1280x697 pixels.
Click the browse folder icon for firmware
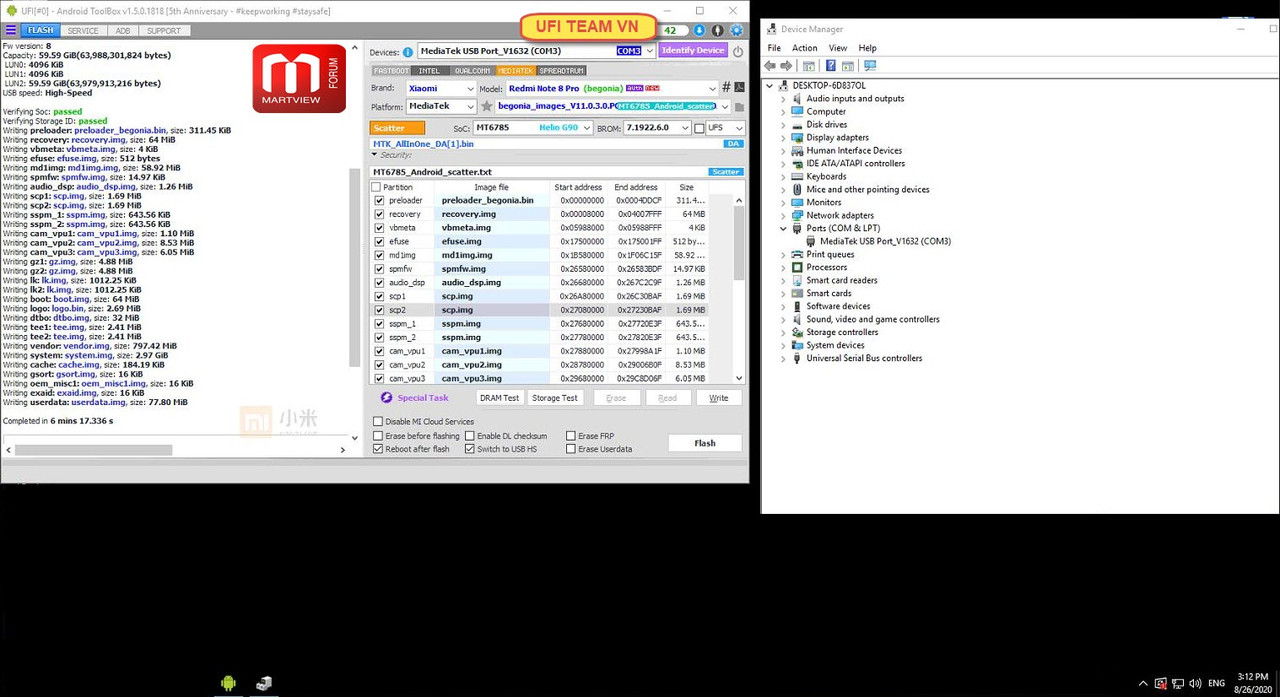coord(739,107)
